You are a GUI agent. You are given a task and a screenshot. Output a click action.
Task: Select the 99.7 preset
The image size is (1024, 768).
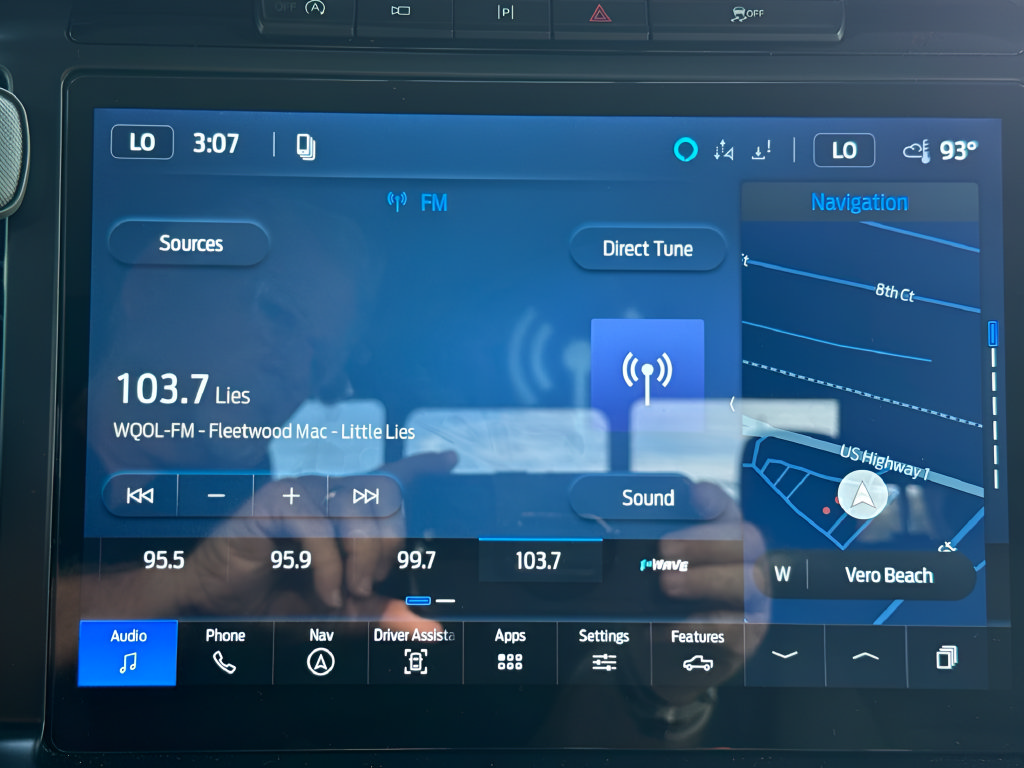[416, 560]
